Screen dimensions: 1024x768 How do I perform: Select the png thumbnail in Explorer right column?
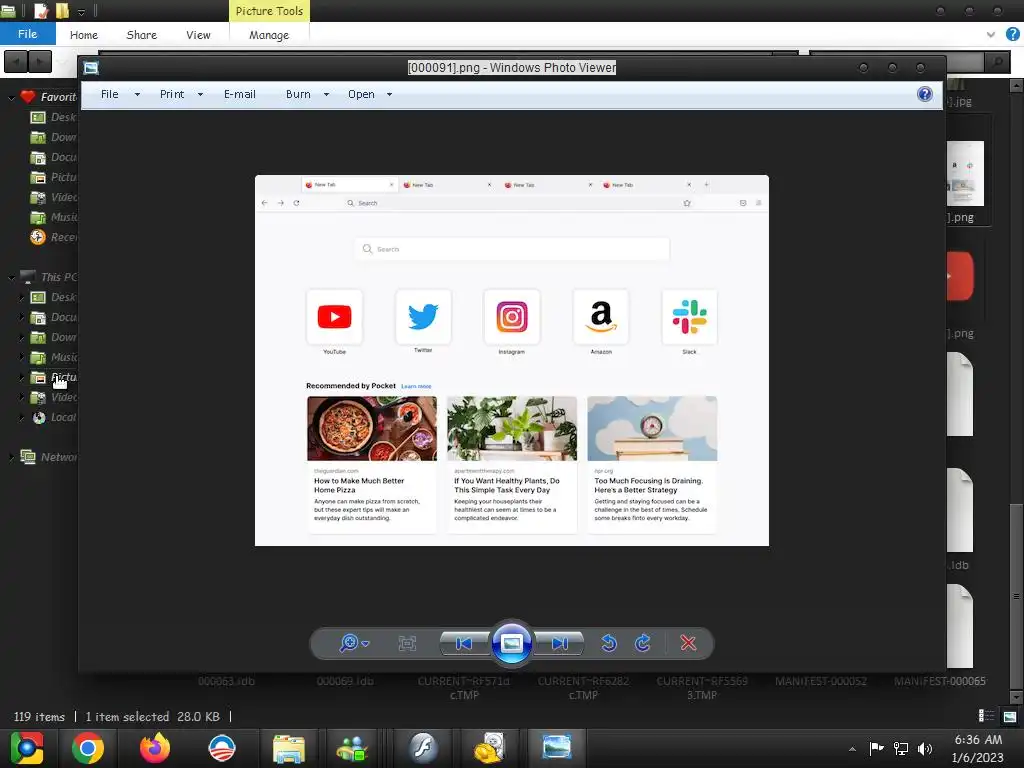[965, 174]
